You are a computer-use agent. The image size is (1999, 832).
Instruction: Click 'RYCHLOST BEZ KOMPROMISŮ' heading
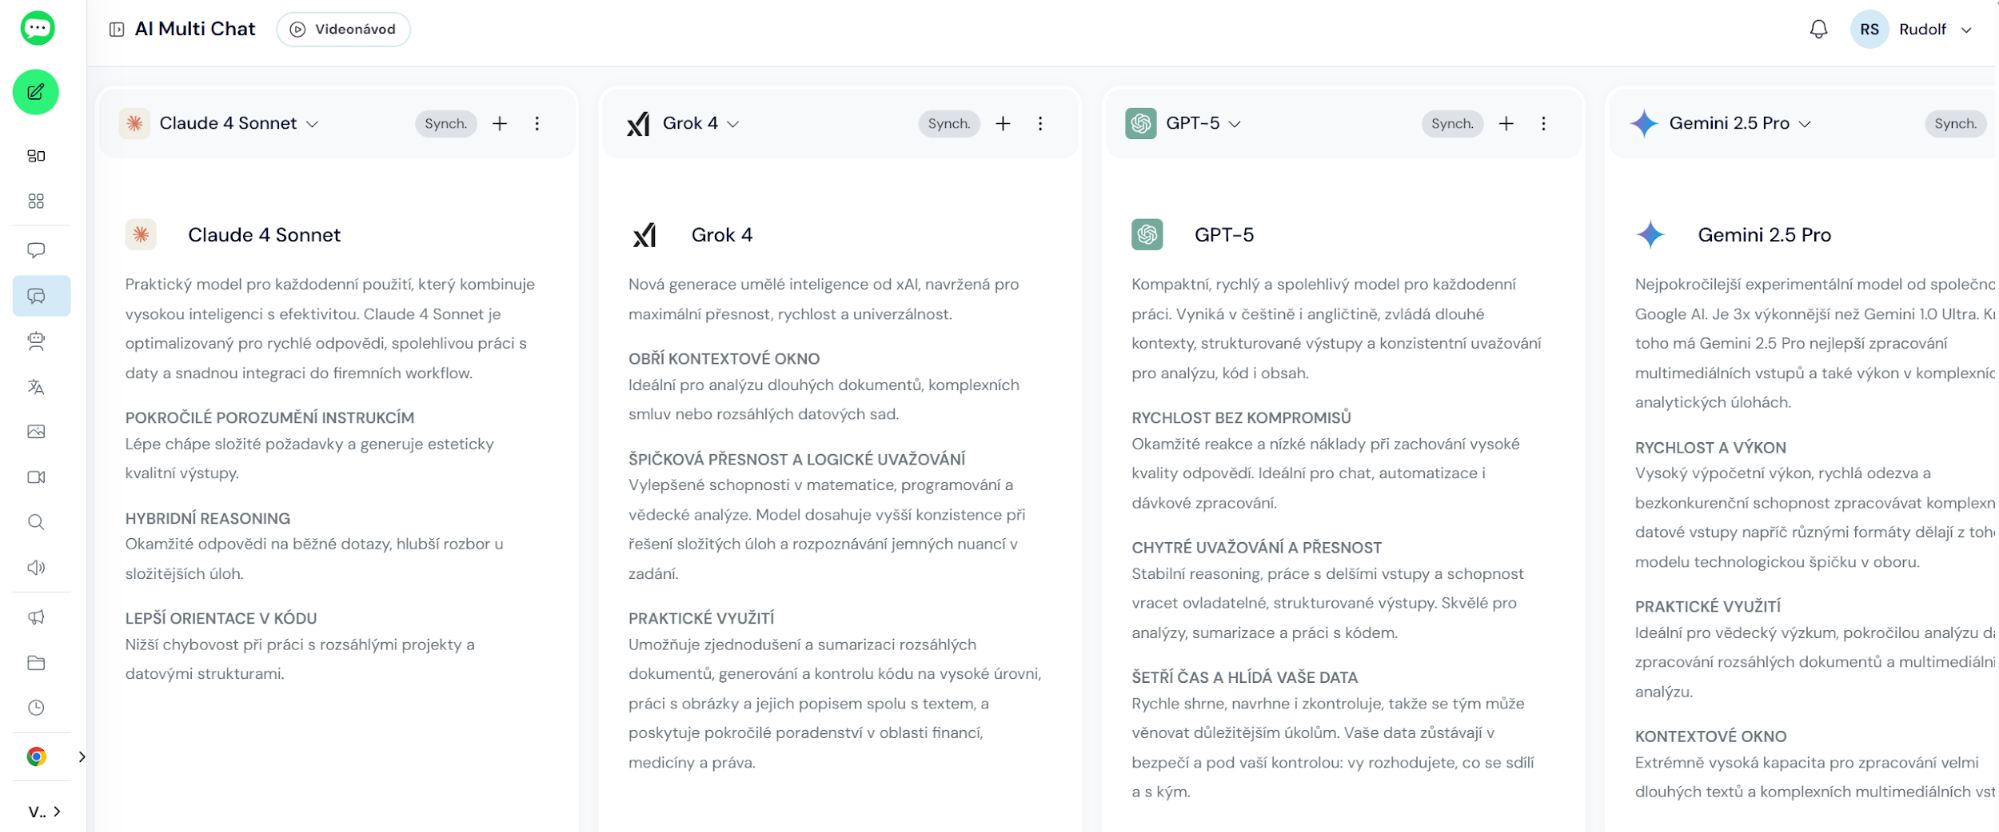pos(1241,418)
